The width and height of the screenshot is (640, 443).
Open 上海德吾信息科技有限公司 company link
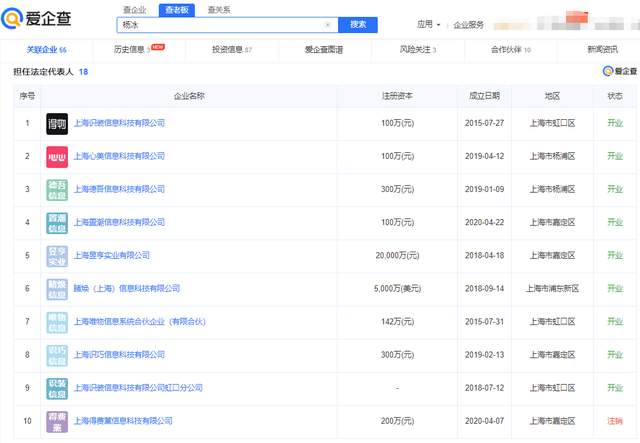pos(119,189)
